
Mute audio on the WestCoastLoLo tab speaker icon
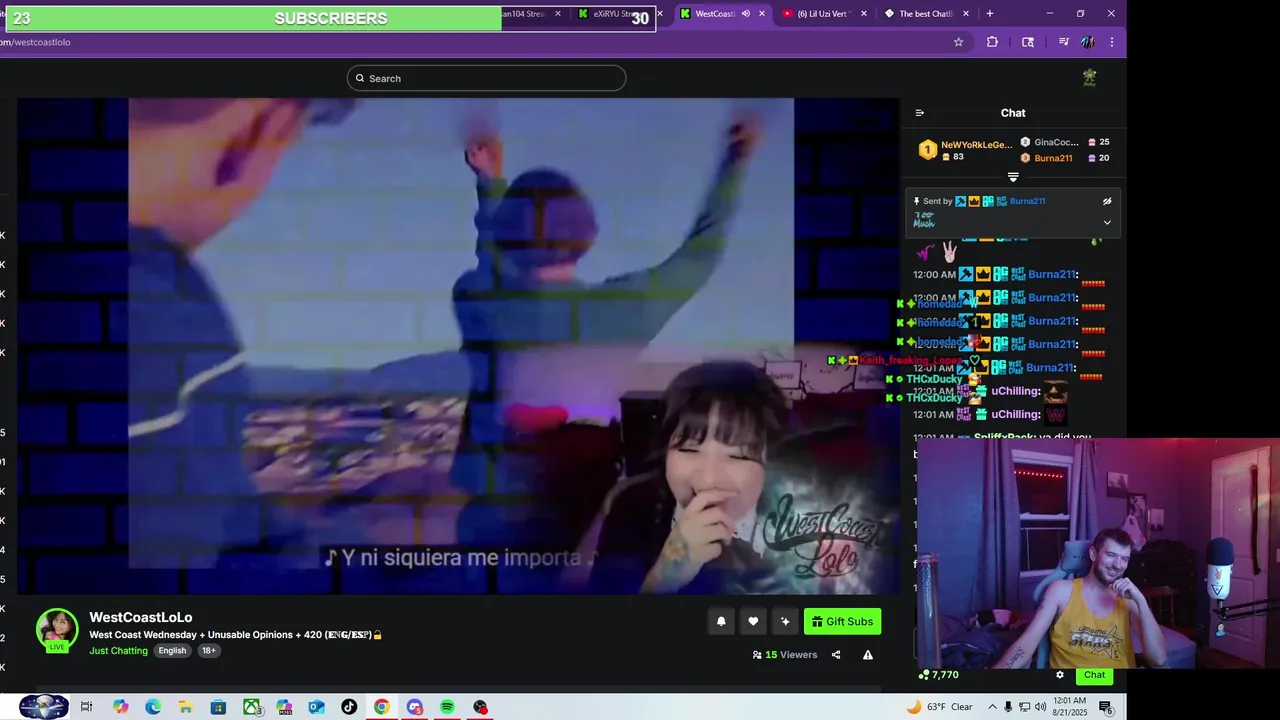pyautogui.click(x=745, y=14)
